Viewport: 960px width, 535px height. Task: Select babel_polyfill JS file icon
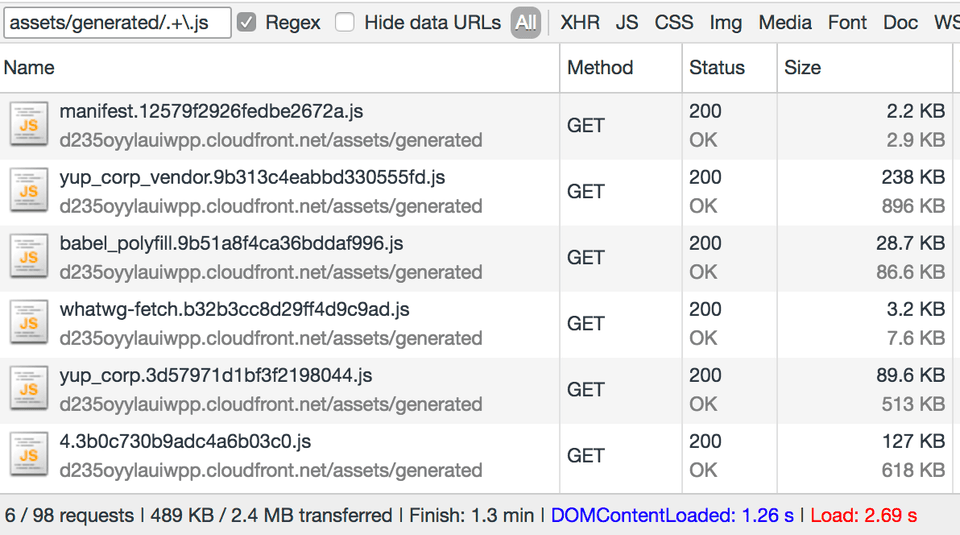(29, 256)
